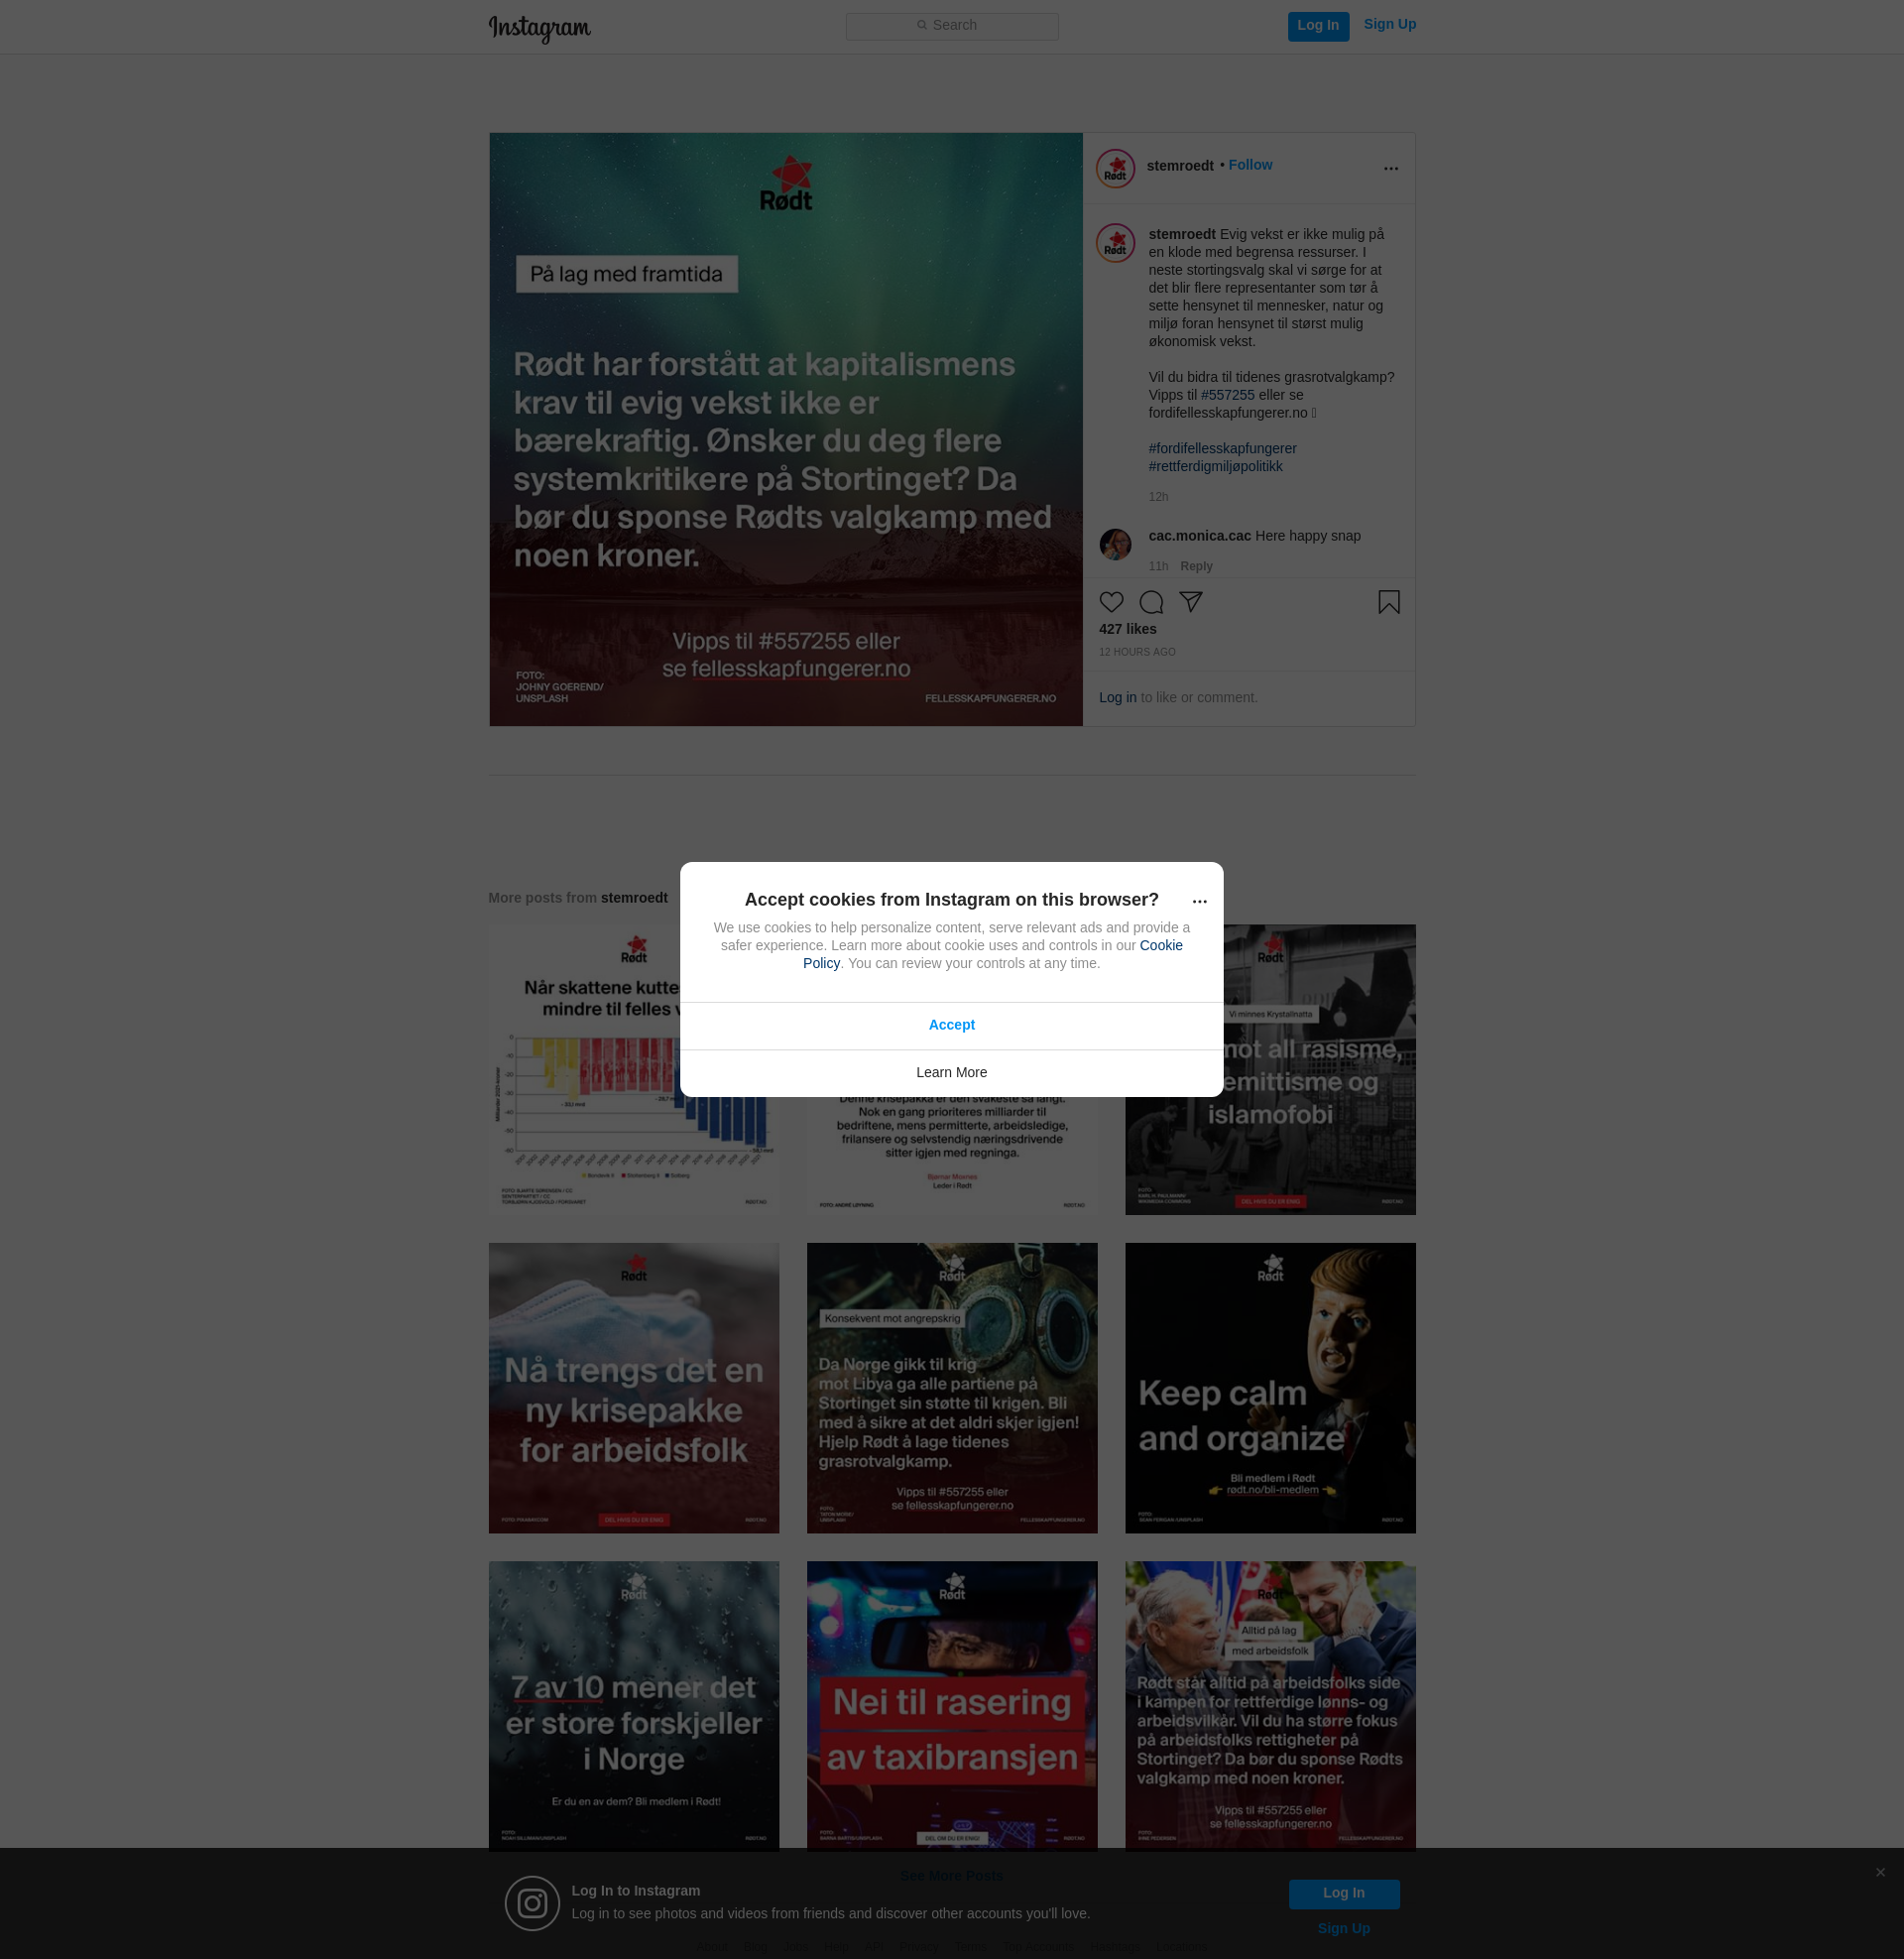Click Instagram camera icon in bottom banner

(x=532, y=1903)
